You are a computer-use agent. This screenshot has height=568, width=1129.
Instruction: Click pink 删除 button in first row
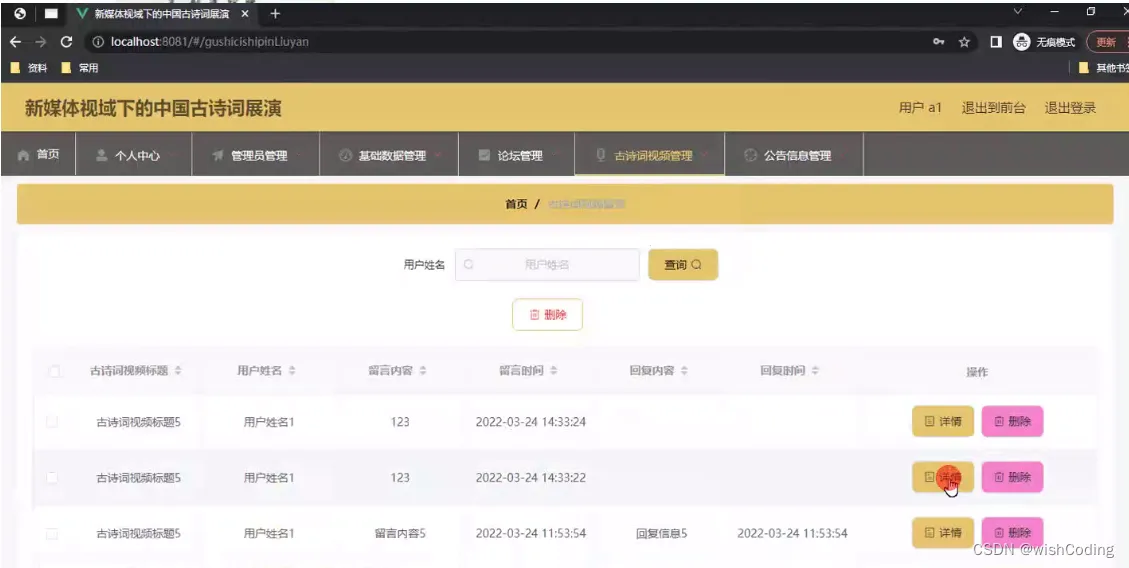(x=1012, y=421)
